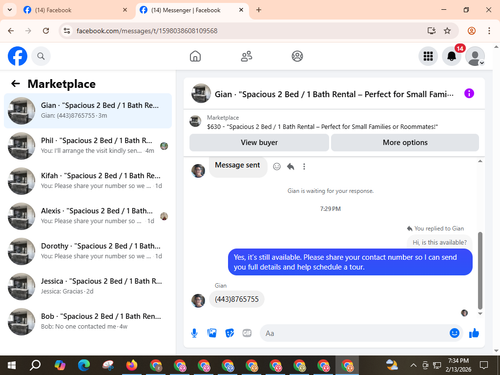This screenshot has height=375, width=500.
Task: Show hidden system tray icons
Action: click(x=413, y=366)
